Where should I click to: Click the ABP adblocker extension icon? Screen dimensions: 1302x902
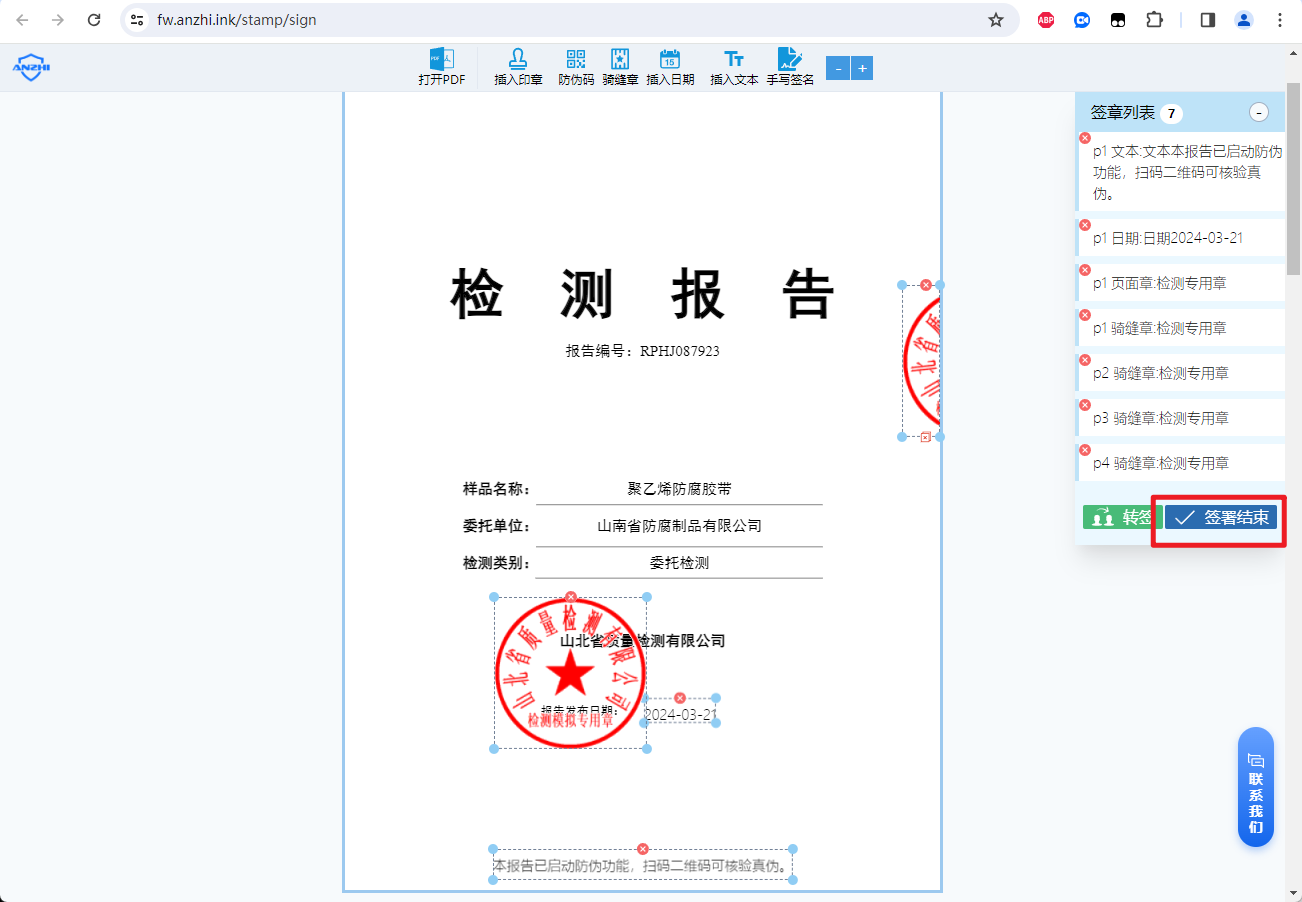click(x=1045, y=19)
